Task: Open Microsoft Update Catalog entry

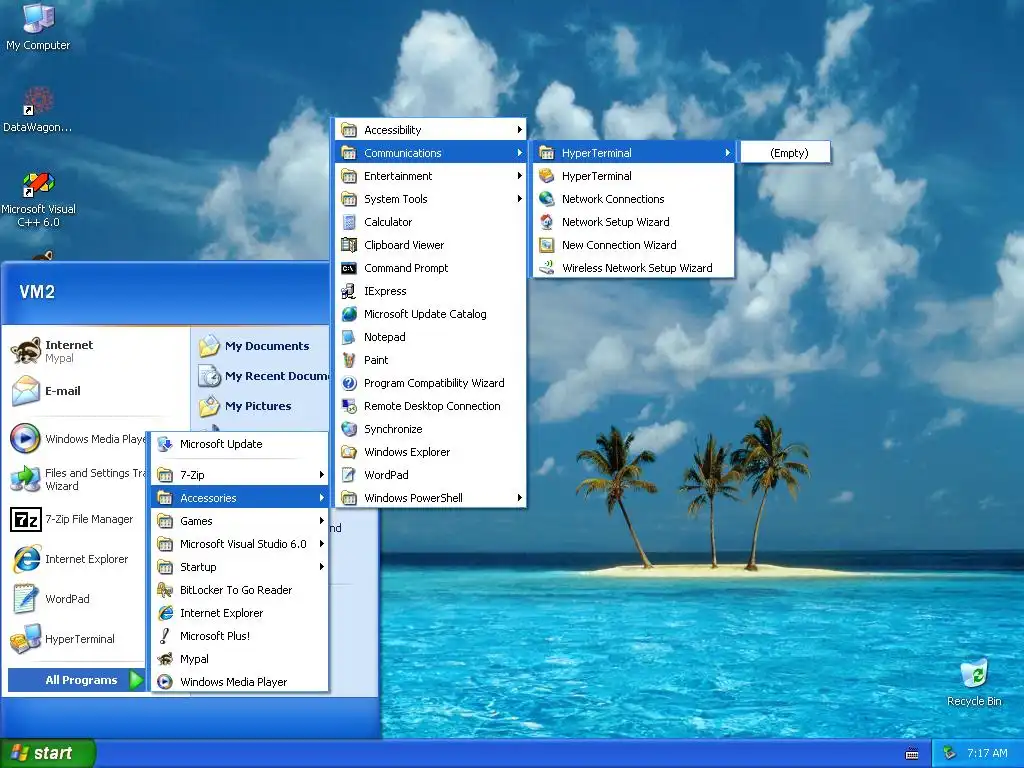Action: pos(430,313)
